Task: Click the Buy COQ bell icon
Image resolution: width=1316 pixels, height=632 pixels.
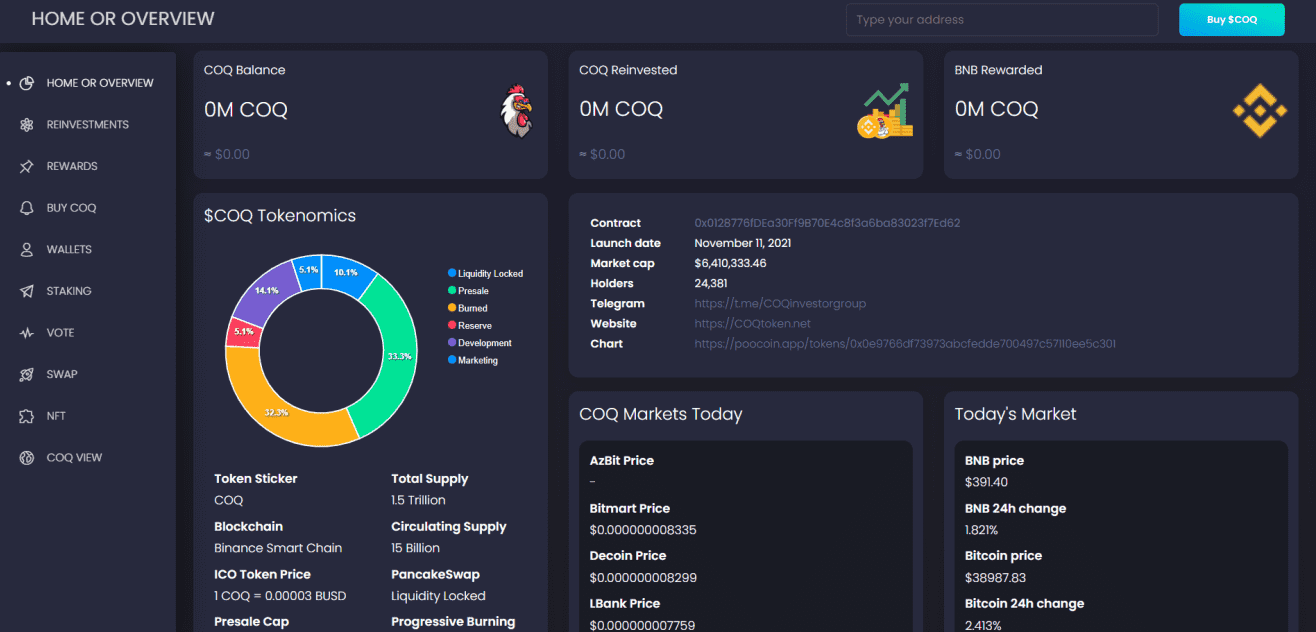Action: 27,208
